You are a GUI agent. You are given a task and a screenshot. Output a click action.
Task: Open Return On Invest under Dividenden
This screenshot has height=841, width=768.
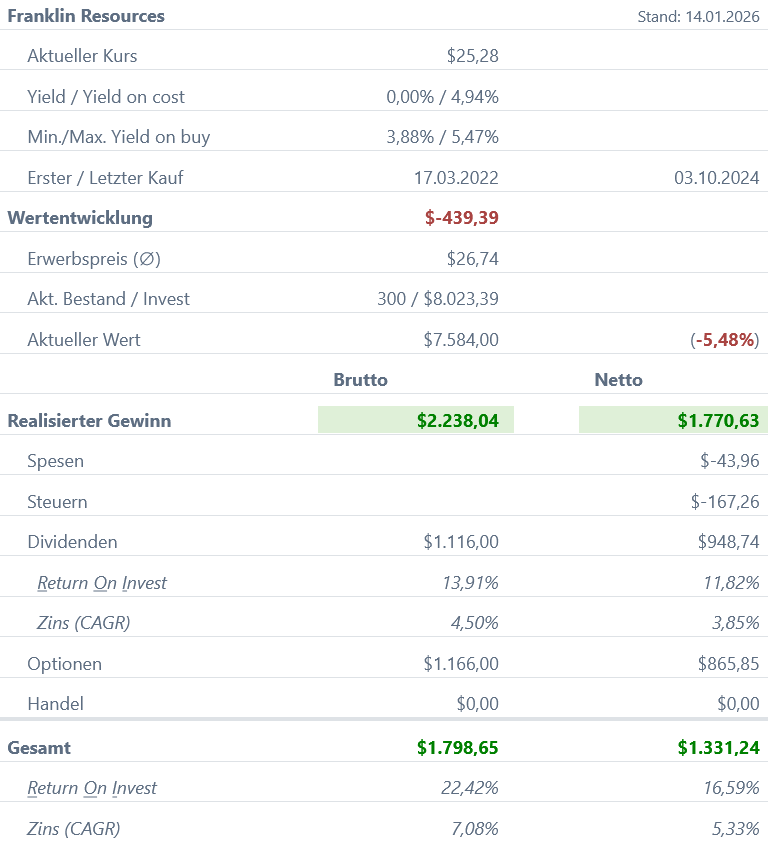[x=102, y=583]
